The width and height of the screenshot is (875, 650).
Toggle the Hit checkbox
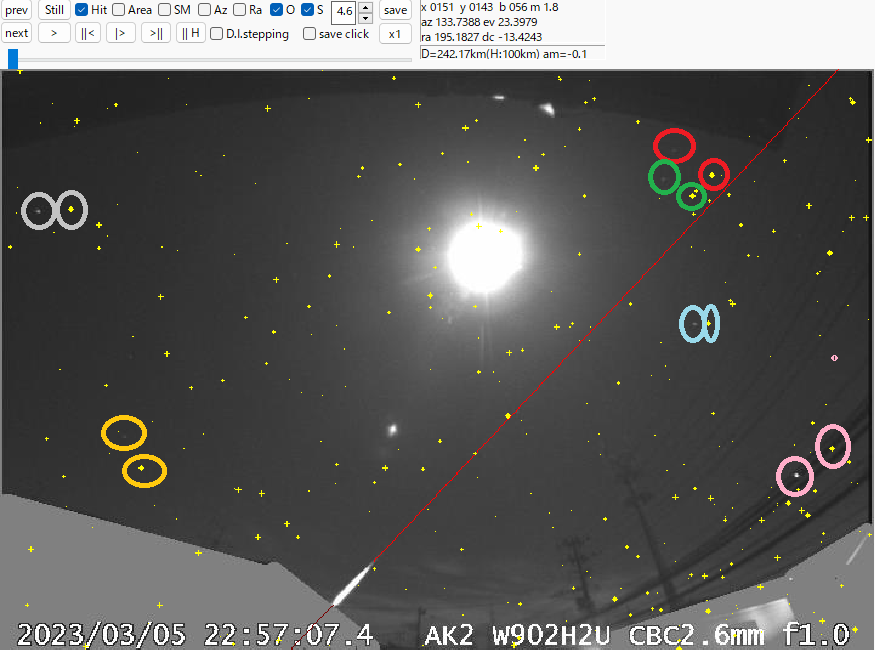click(82, 10)
